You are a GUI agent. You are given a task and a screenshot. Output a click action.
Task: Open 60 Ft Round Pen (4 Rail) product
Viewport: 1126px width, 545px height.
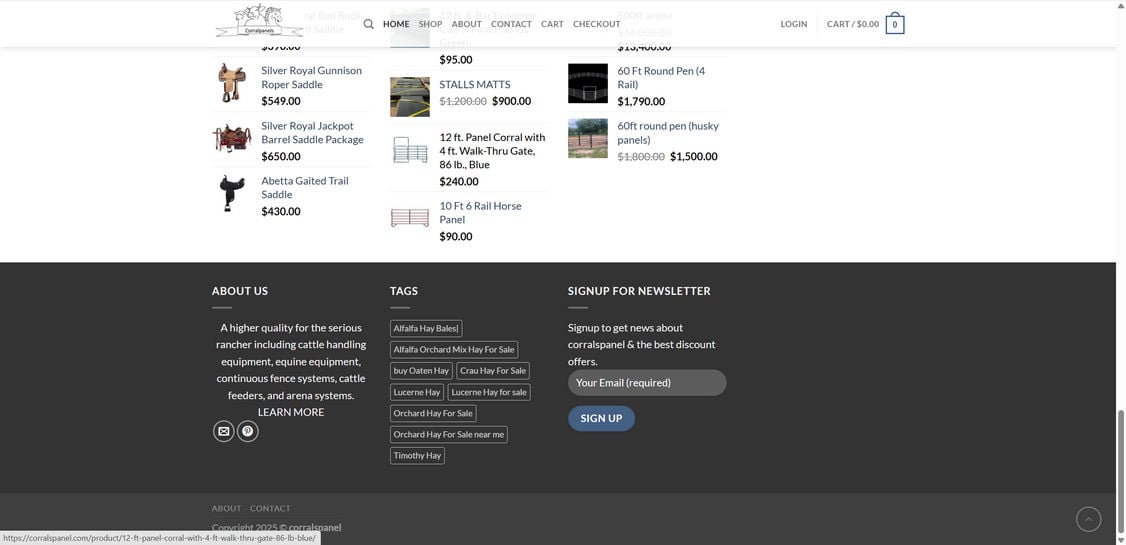click(x=661, y=78)
